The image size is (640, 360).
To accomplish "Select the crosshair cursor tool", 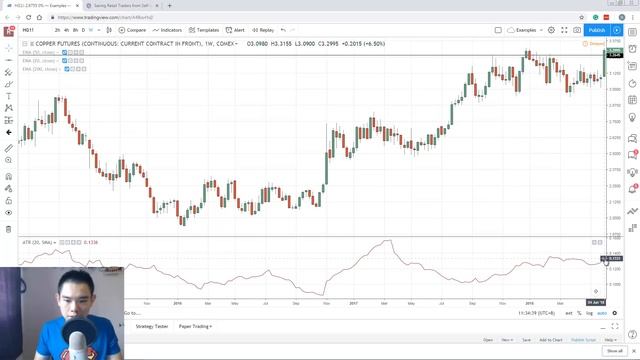I will [x=9, y=48].
